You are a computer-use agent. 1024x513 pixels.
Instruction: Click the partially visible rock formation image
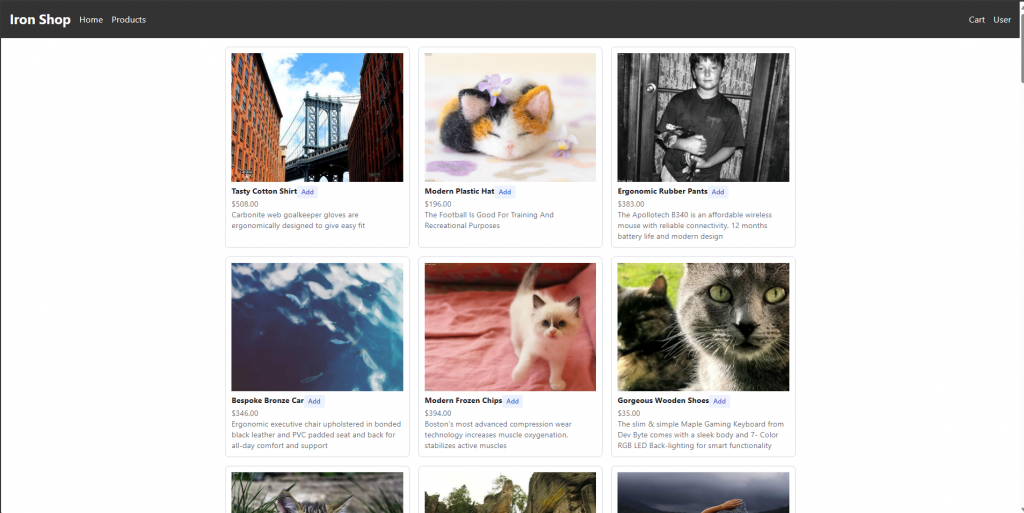[x=510, y=493]
